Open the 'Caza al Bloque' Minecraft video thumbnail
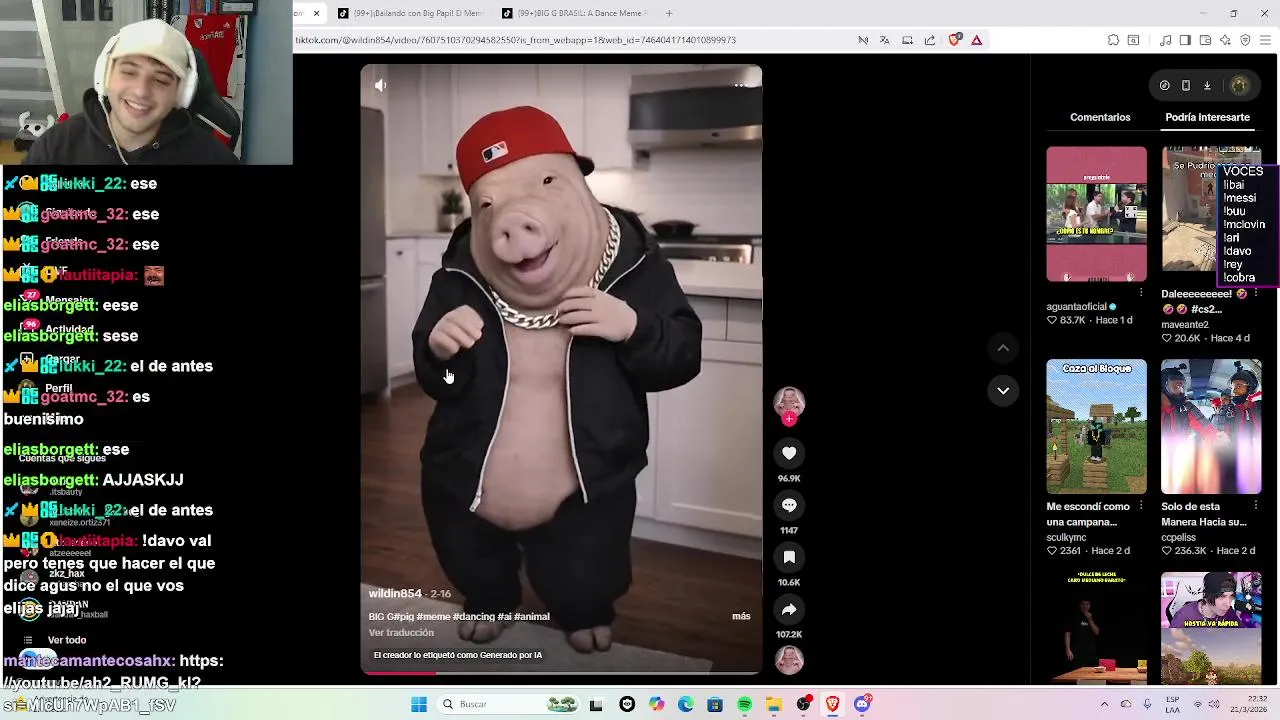The height and width of the screenshot is (720, 1280). [x=1096, y=427]
